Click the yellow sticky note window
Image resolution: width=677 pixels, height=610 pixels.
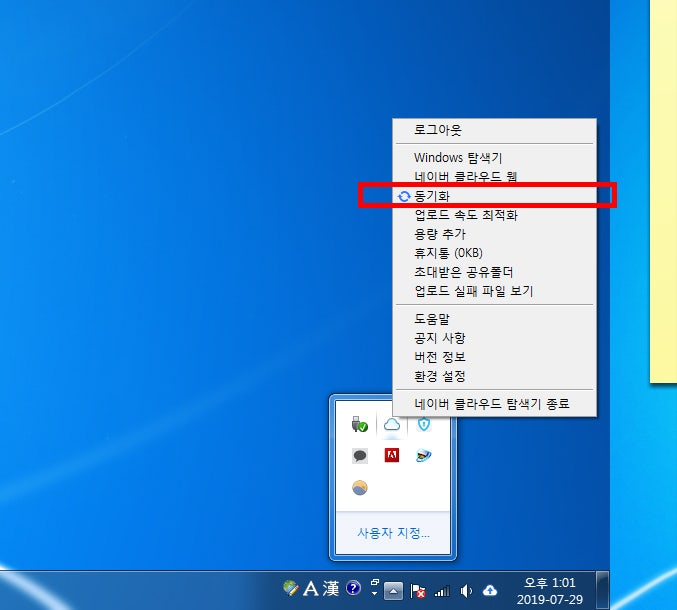(x=664, y=191)
